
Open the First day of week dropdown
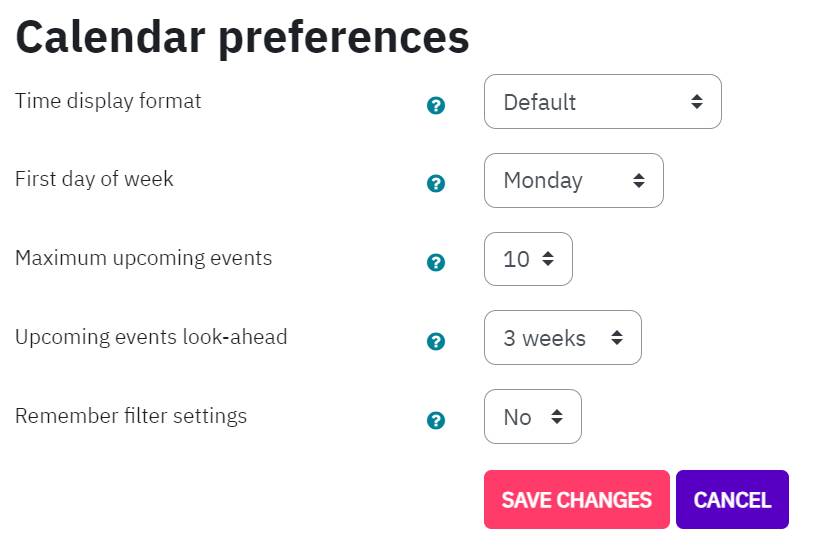[x=574, y=181]
